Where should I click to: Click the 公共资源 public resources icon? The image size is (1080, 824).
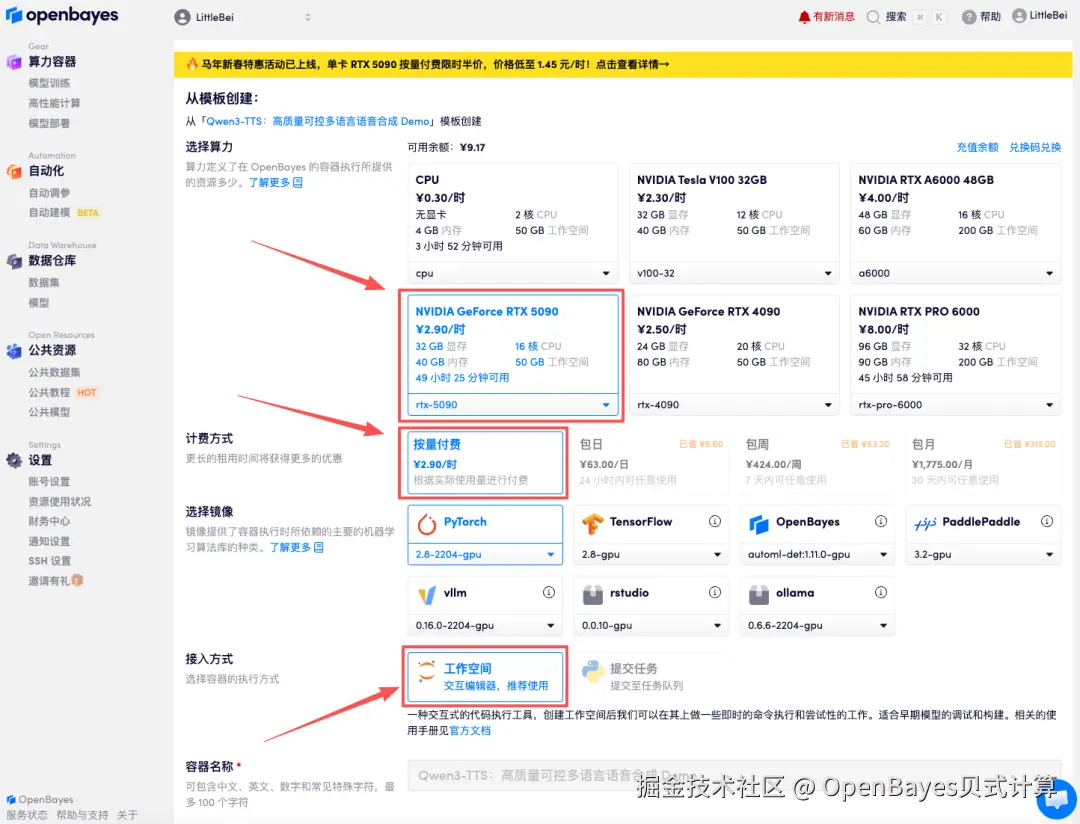[13, 351]
